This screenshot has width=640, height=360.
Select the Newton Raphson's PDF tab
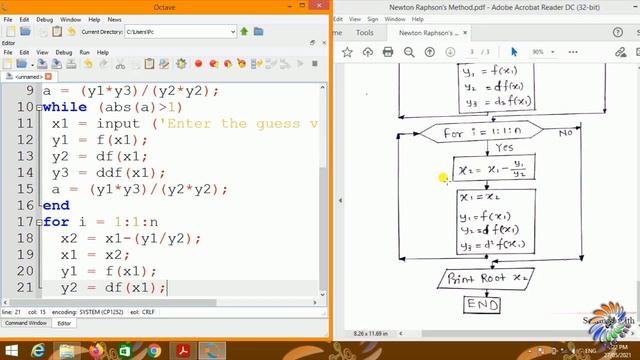[429, 33]
